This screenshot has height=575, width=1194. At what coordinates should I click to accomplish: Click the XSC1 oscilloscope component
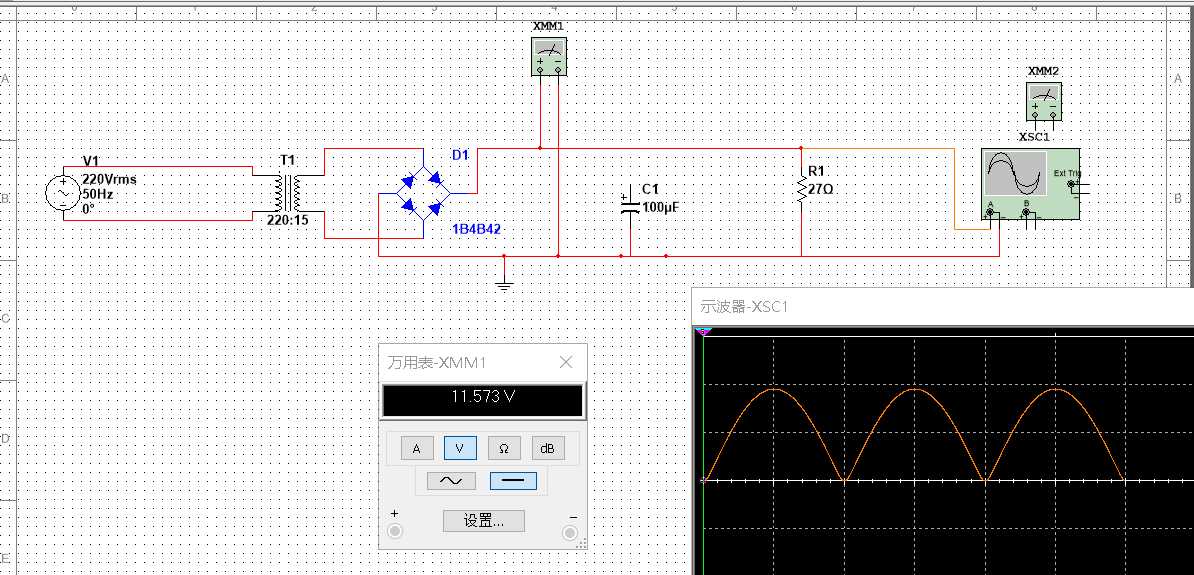(1030, 184)
